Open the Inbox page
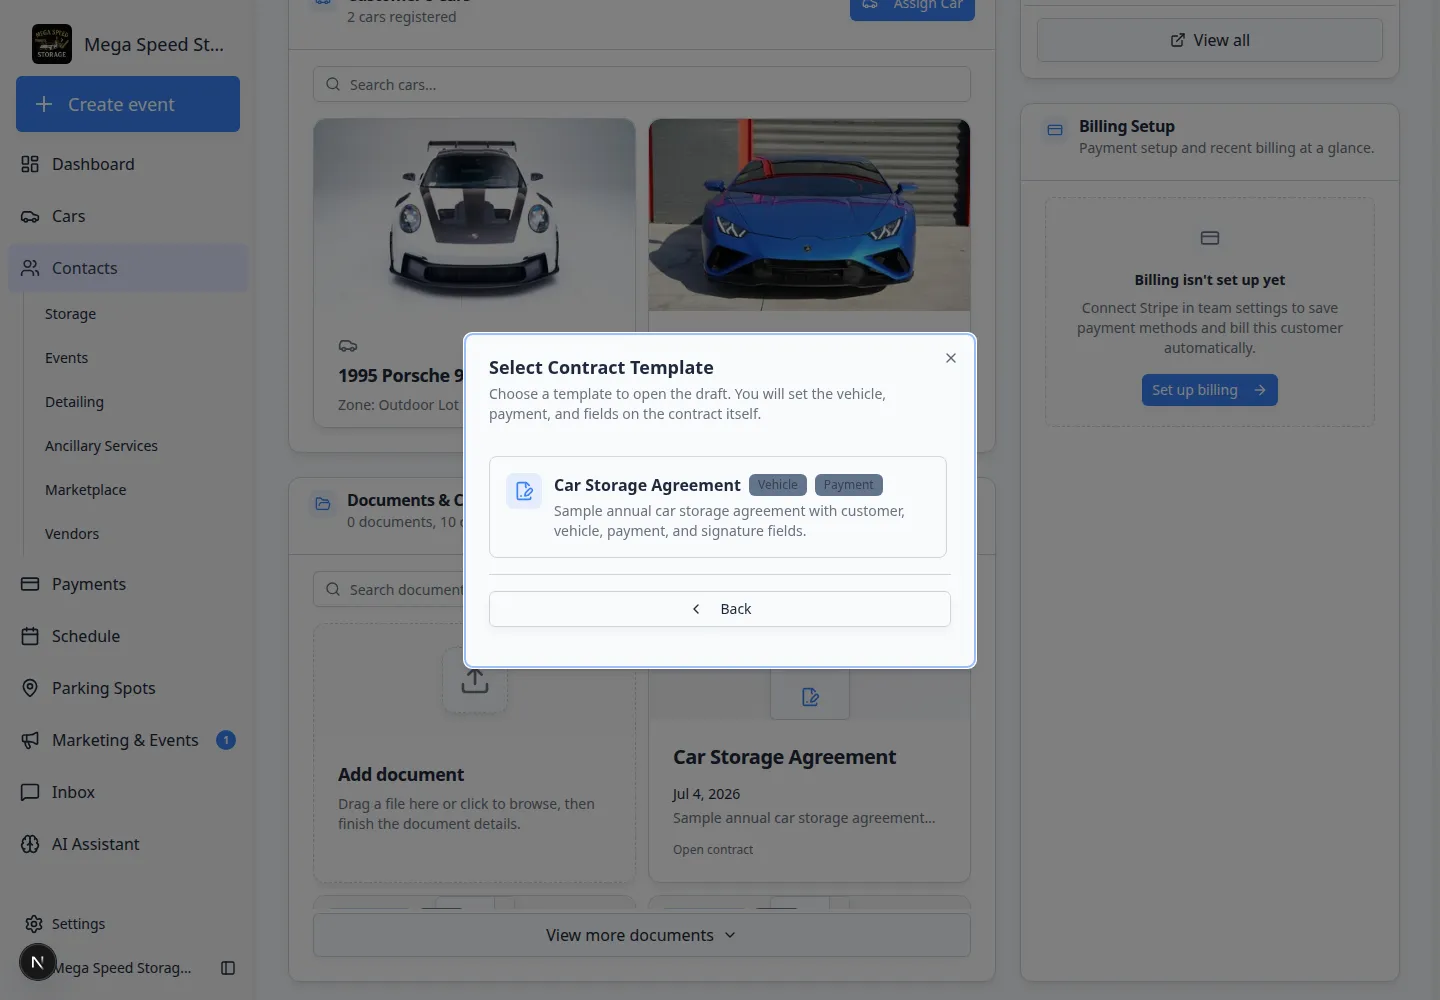 pos(128,792)
